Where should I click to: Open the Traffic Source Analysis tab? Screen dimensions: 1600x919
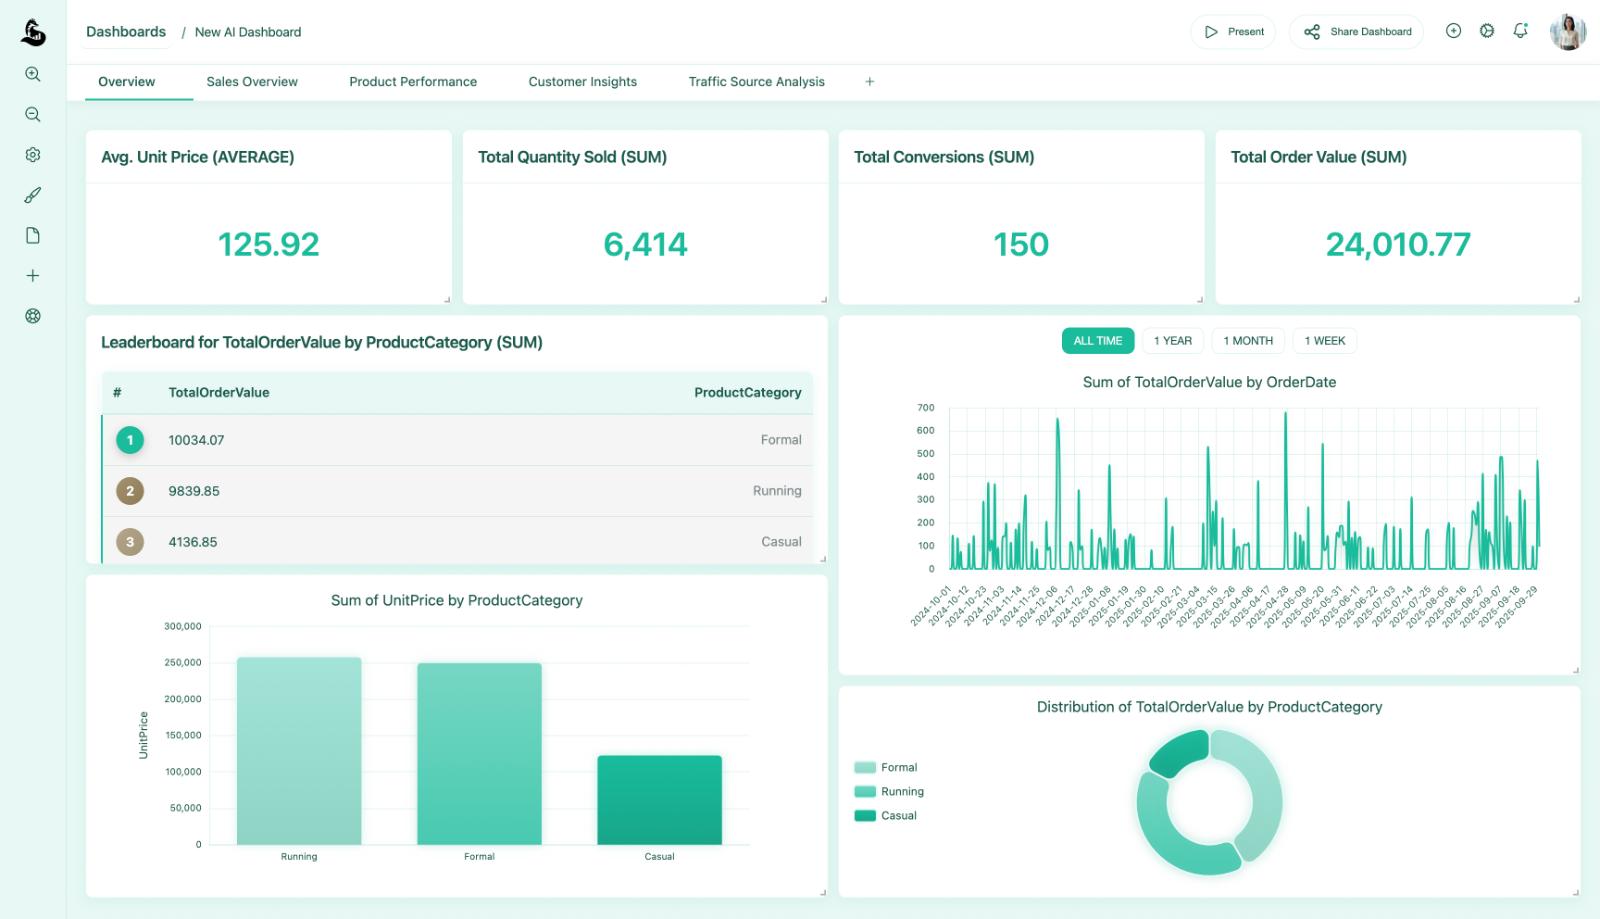pos(756,82)
